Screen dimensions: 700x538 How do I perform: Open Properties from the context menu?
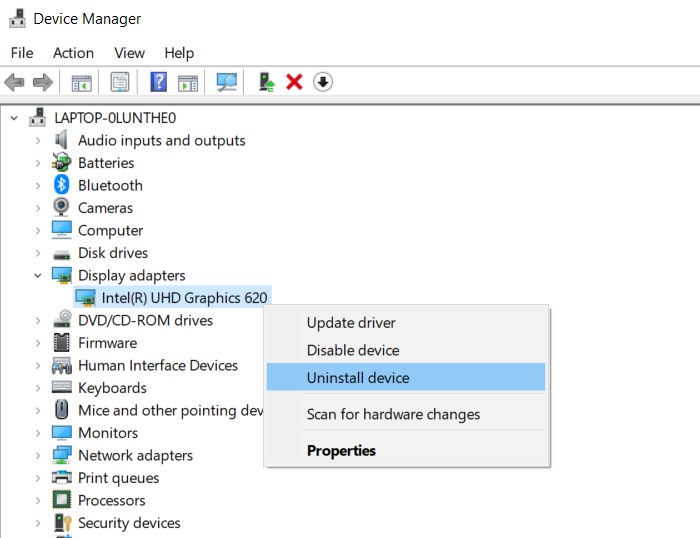pyautogui.click(x=341, y=451)
